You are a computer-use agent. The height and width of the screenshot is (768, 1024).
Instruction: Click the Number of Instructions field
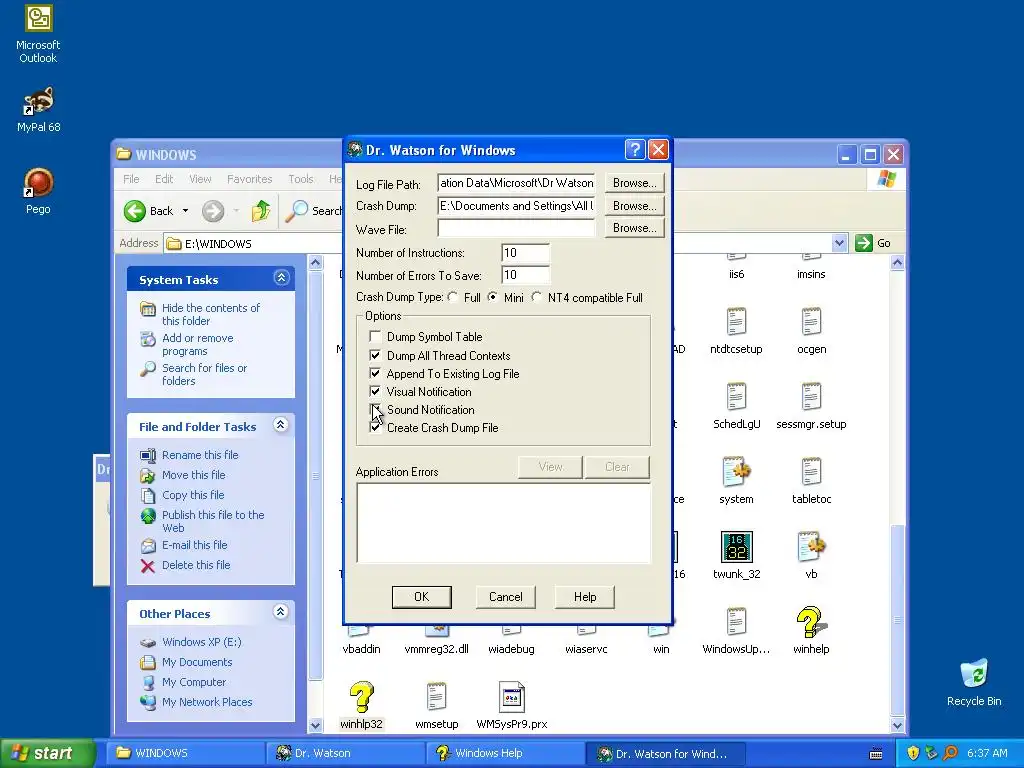(526, 253)
